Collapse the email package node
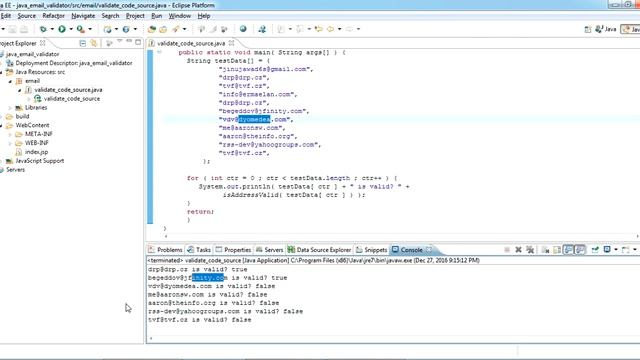This screenshot has width=640, height=360. pos(10,81)
